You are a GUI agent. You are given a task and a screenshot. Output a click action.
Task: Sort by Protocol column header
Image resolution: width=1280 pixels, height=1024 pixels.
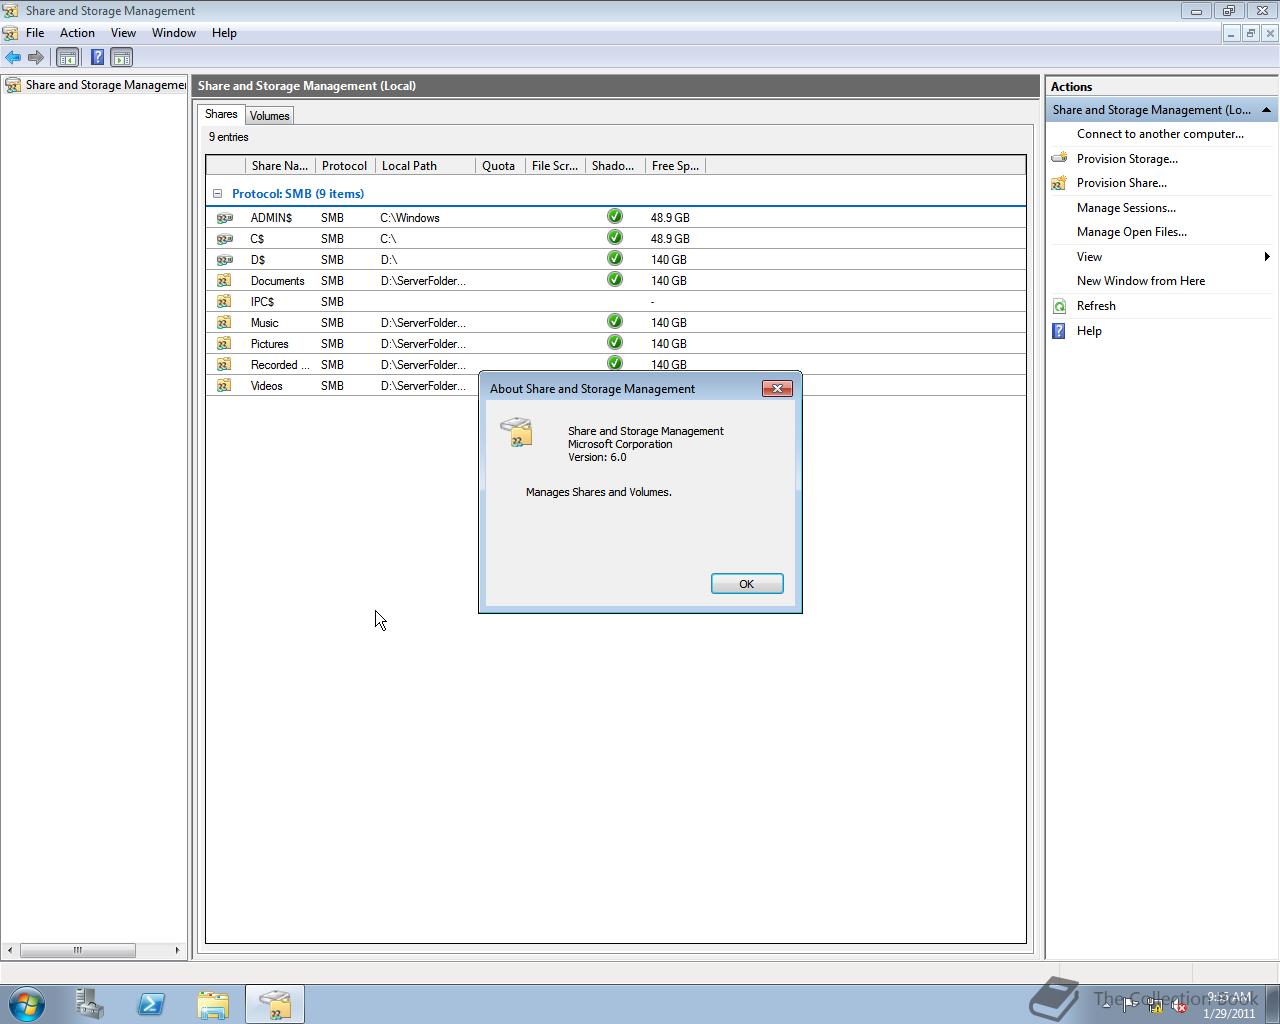(x=345, y=166)
